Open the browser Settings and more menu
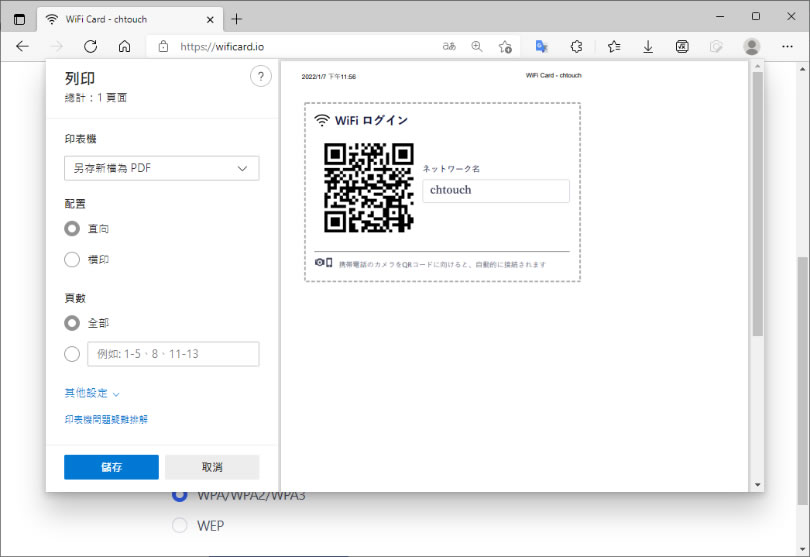 pos(787,47)
